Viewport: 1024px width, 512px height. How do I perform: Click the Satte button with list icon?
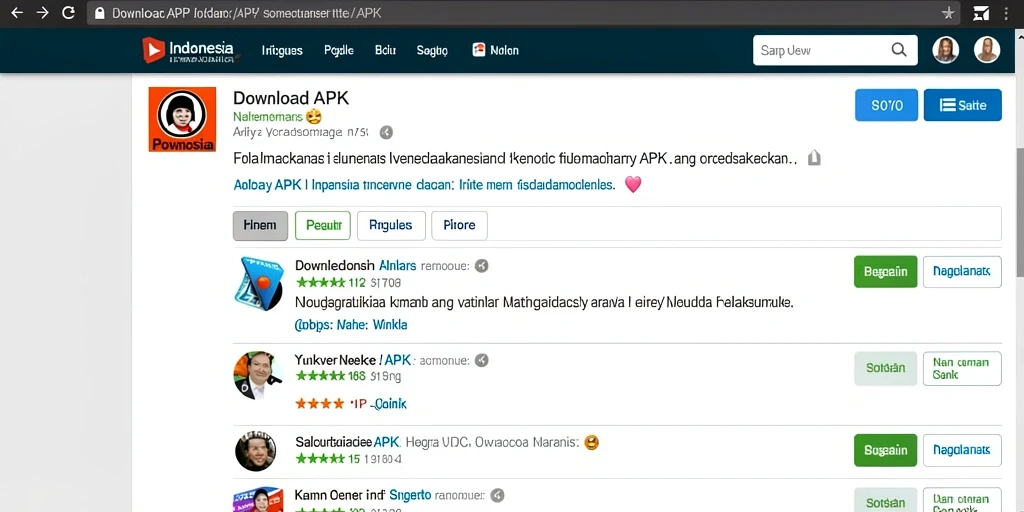[x=963, y=105]
